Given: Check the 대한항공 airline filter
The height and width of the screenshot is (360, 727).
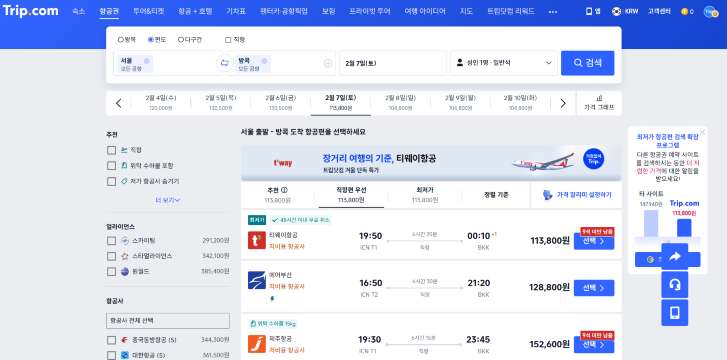Looking at the screenshot, I should 111,355.
